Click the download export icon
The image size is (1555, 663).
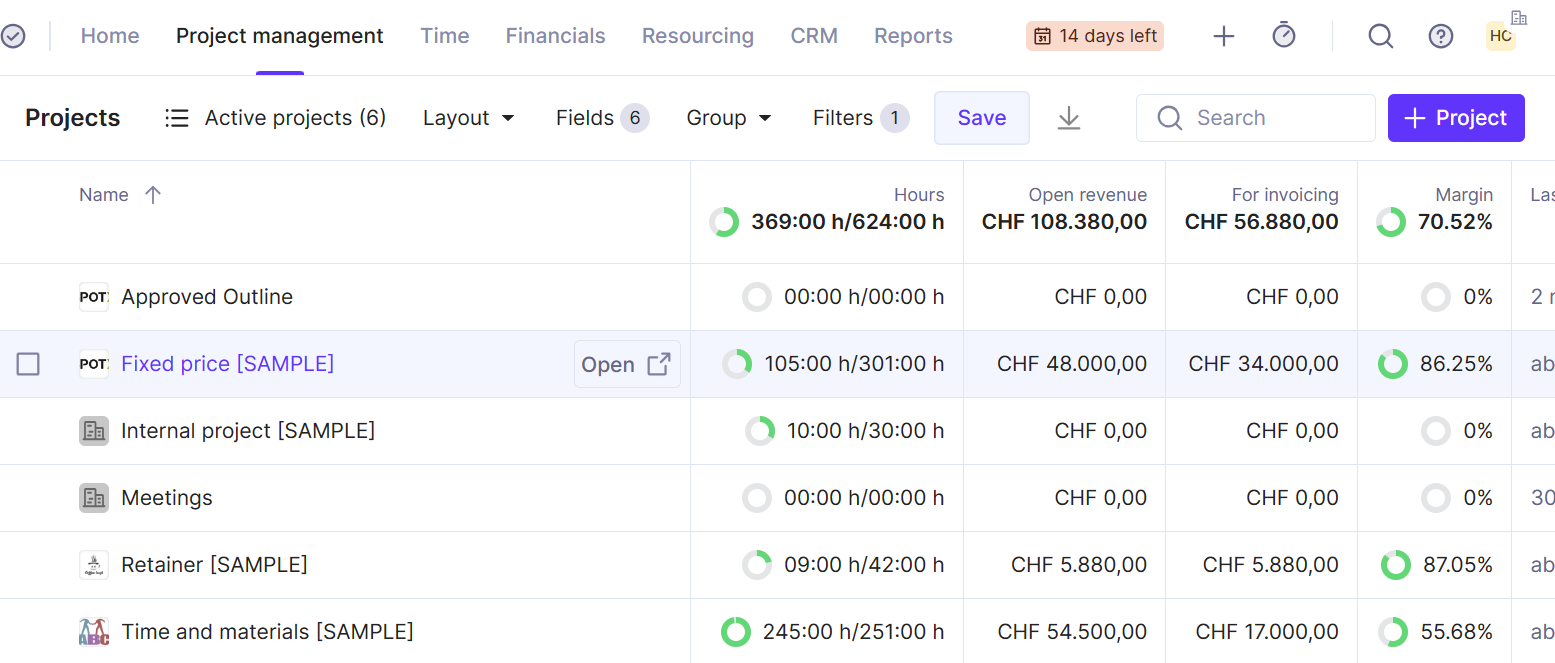click(x=1069, y=118)
